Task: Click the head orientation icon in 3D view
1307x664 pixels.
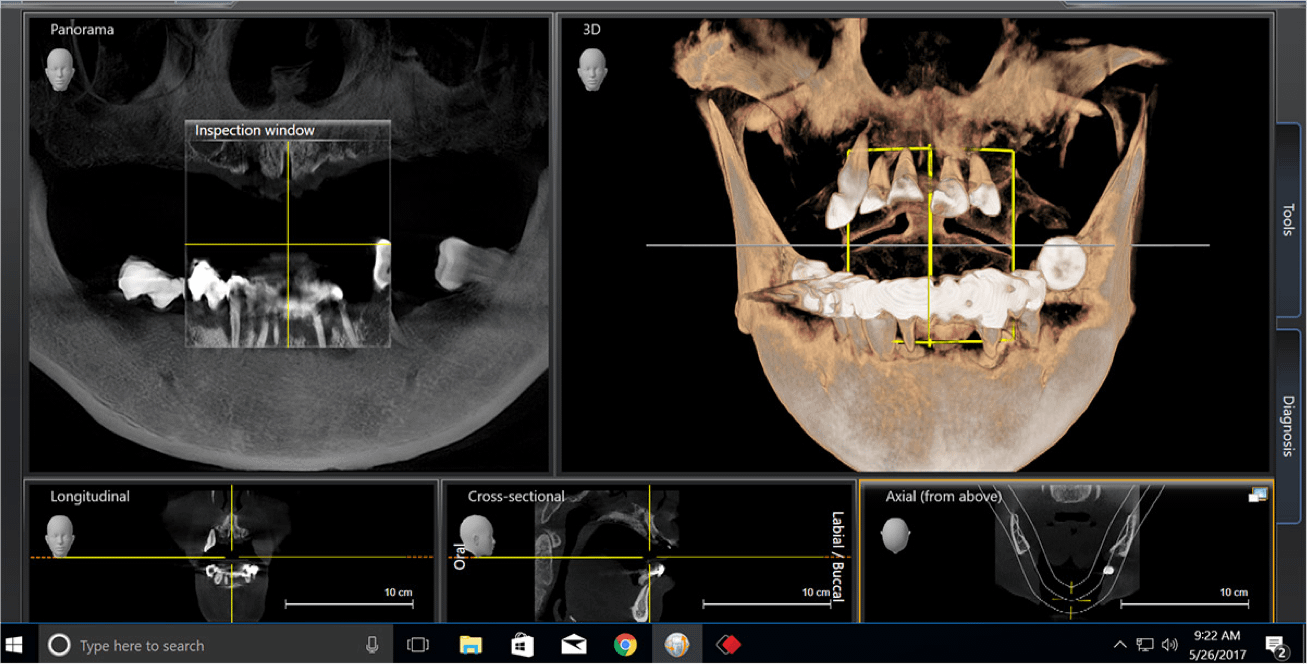Action: (x=592, y=68)
